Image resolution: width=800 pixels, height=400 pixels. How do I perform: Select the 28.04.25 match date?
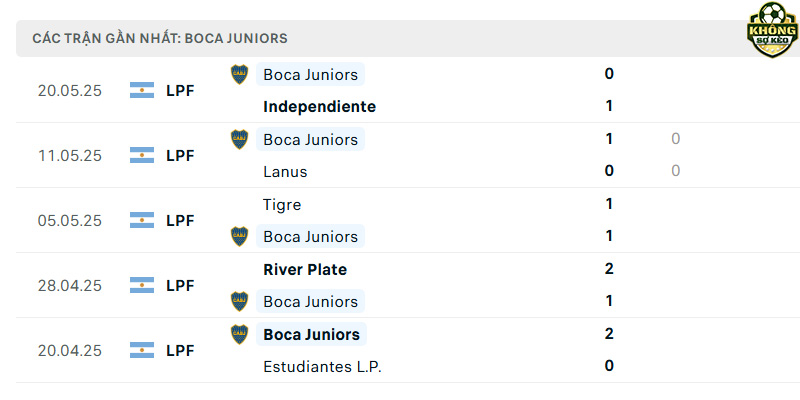pyautogui.click(x=70, y=286)
